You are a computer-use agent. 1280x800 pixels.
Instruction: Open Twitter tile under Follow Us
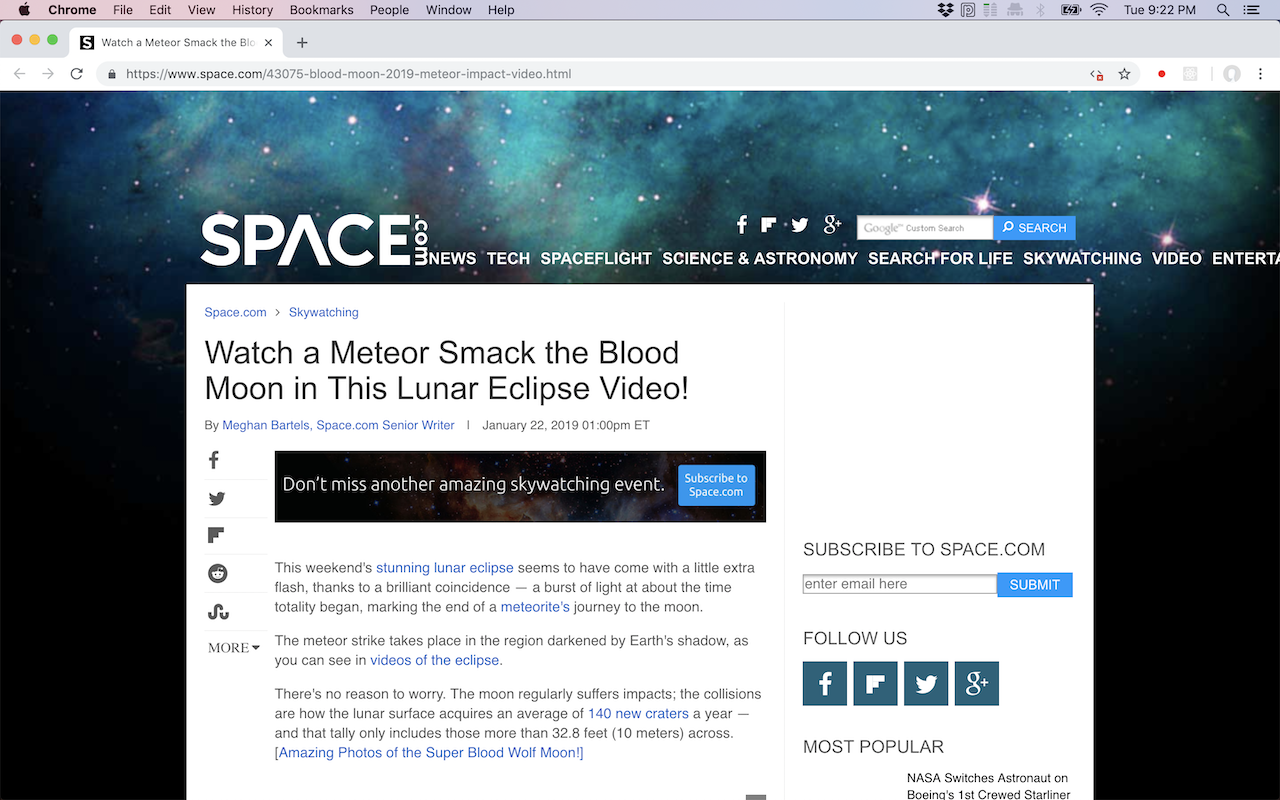(926, 684)
